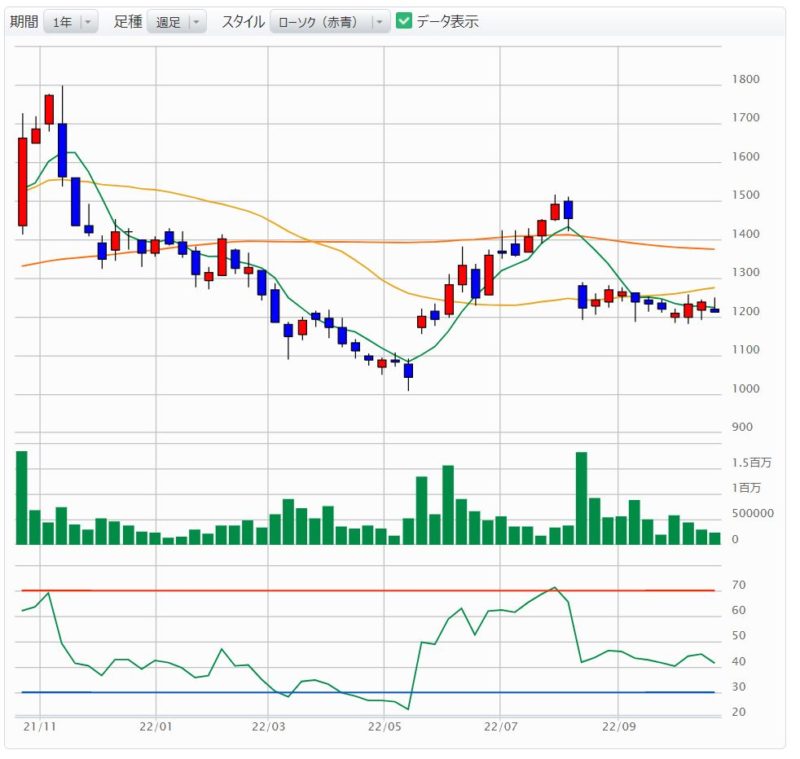Open the 足種 週足 interval dropdown
Screen dimensions: 800x759
pos(177,22)
